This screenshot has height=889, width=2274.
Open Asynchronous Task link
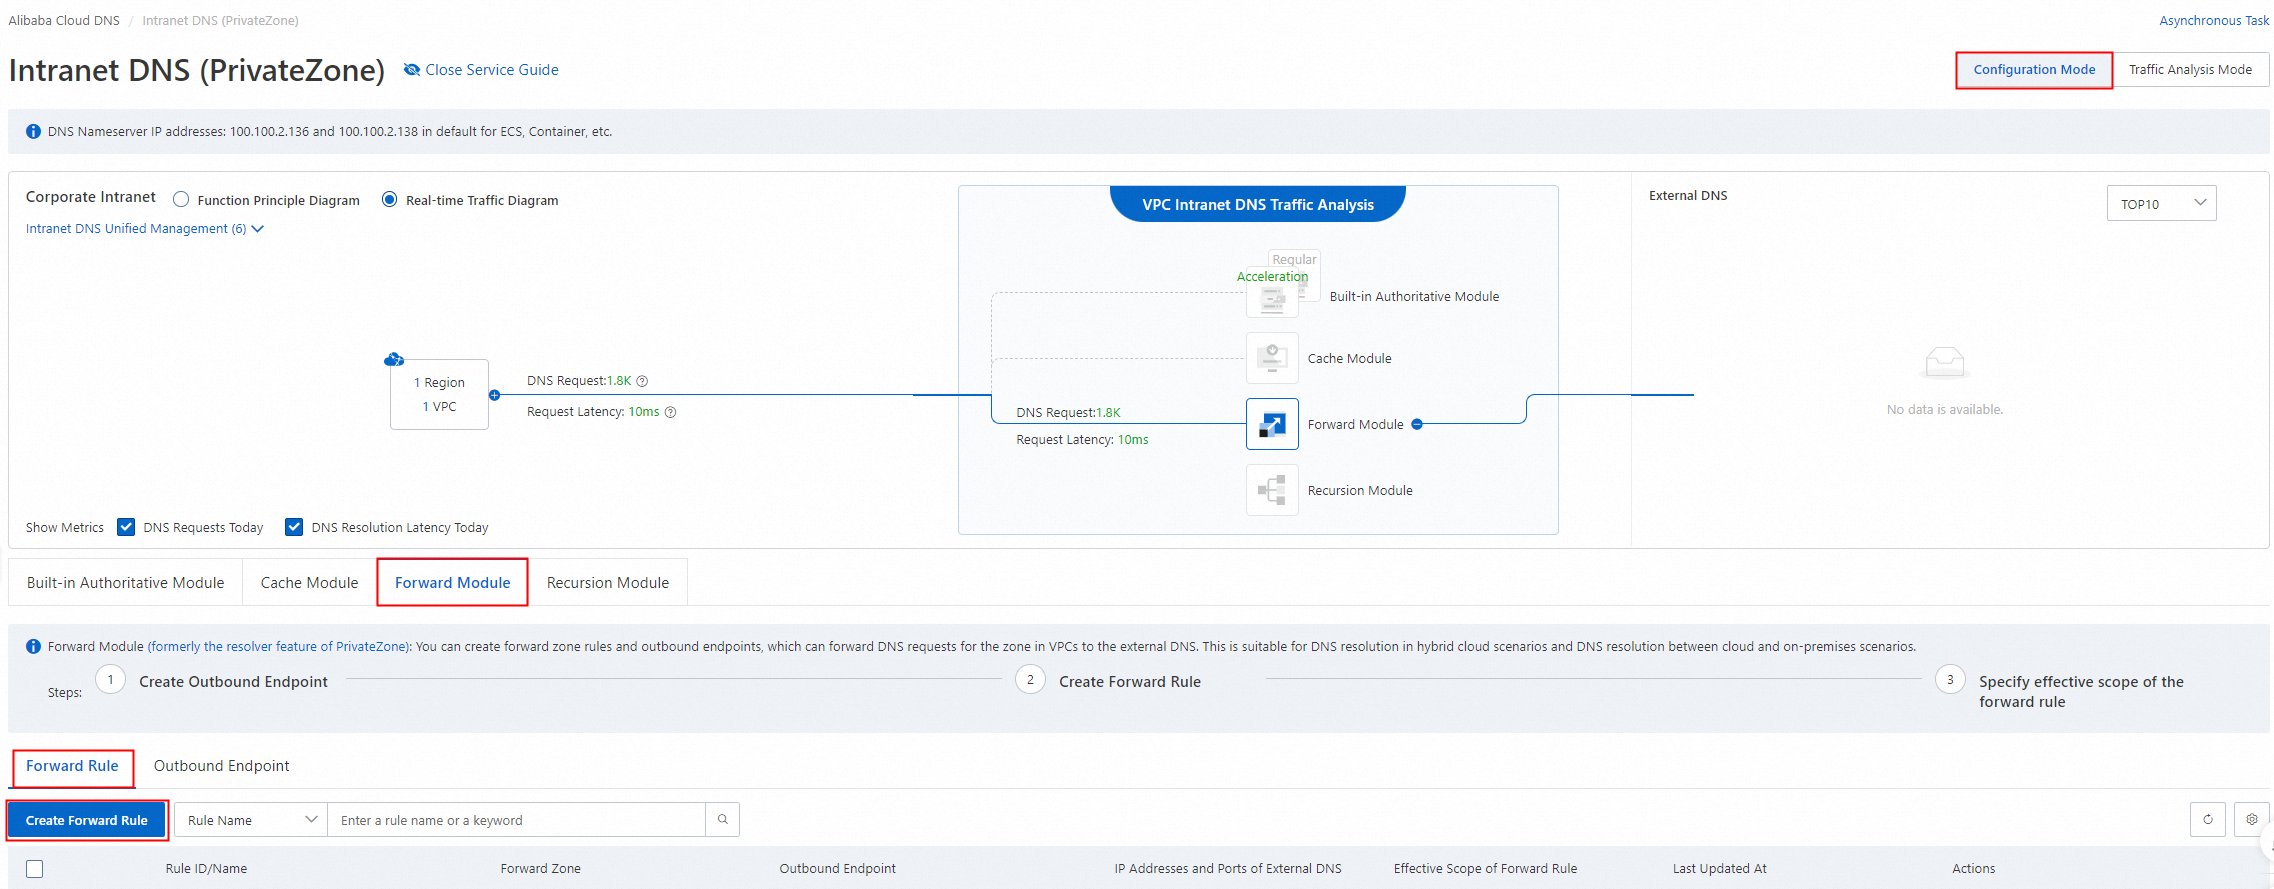click(x=2214, y=20)
